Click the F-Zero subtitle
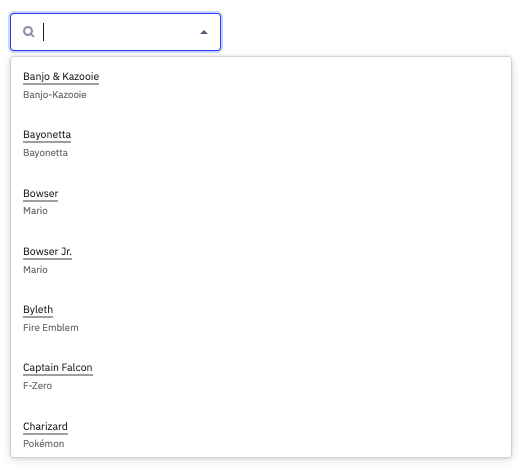This screenshot has height=473, width=527. [38, 386]
